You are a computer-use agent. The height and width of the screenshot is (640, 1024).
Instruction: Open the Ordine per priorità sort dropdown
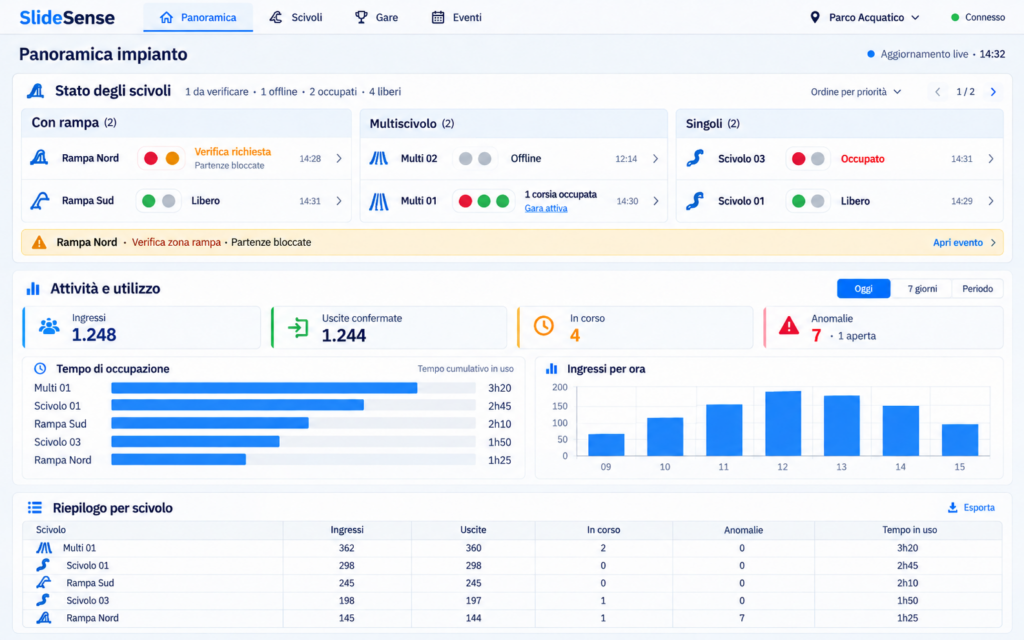(x=856, y=92)
